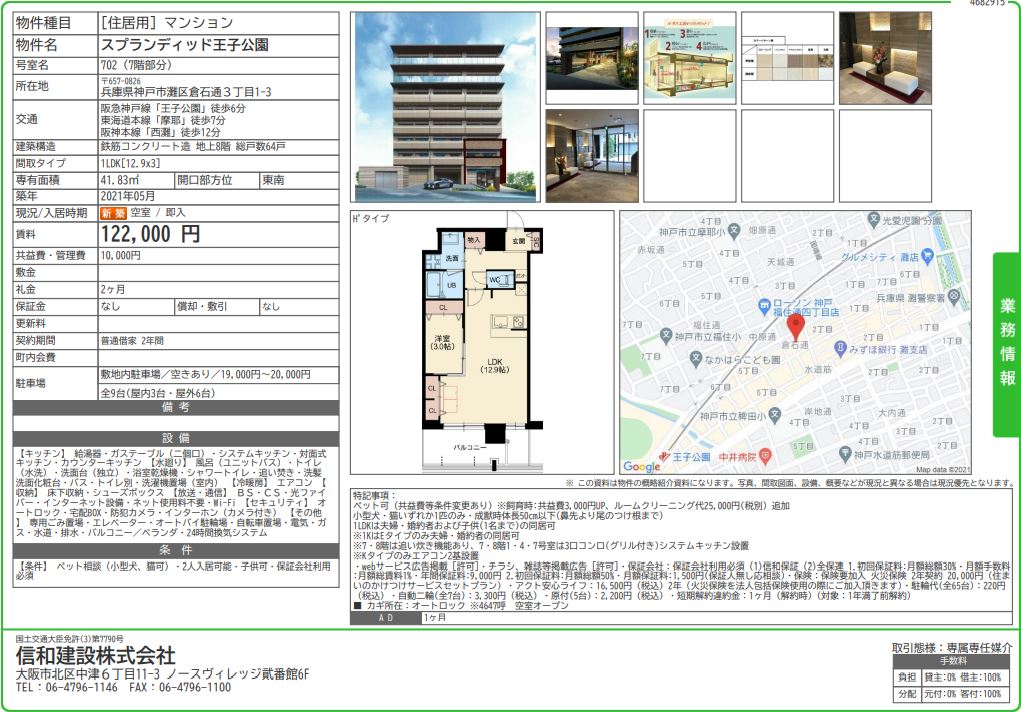Select the room number 702（7階部分）
Screen dimensions: 1021x712
click(x=136, y=65)
